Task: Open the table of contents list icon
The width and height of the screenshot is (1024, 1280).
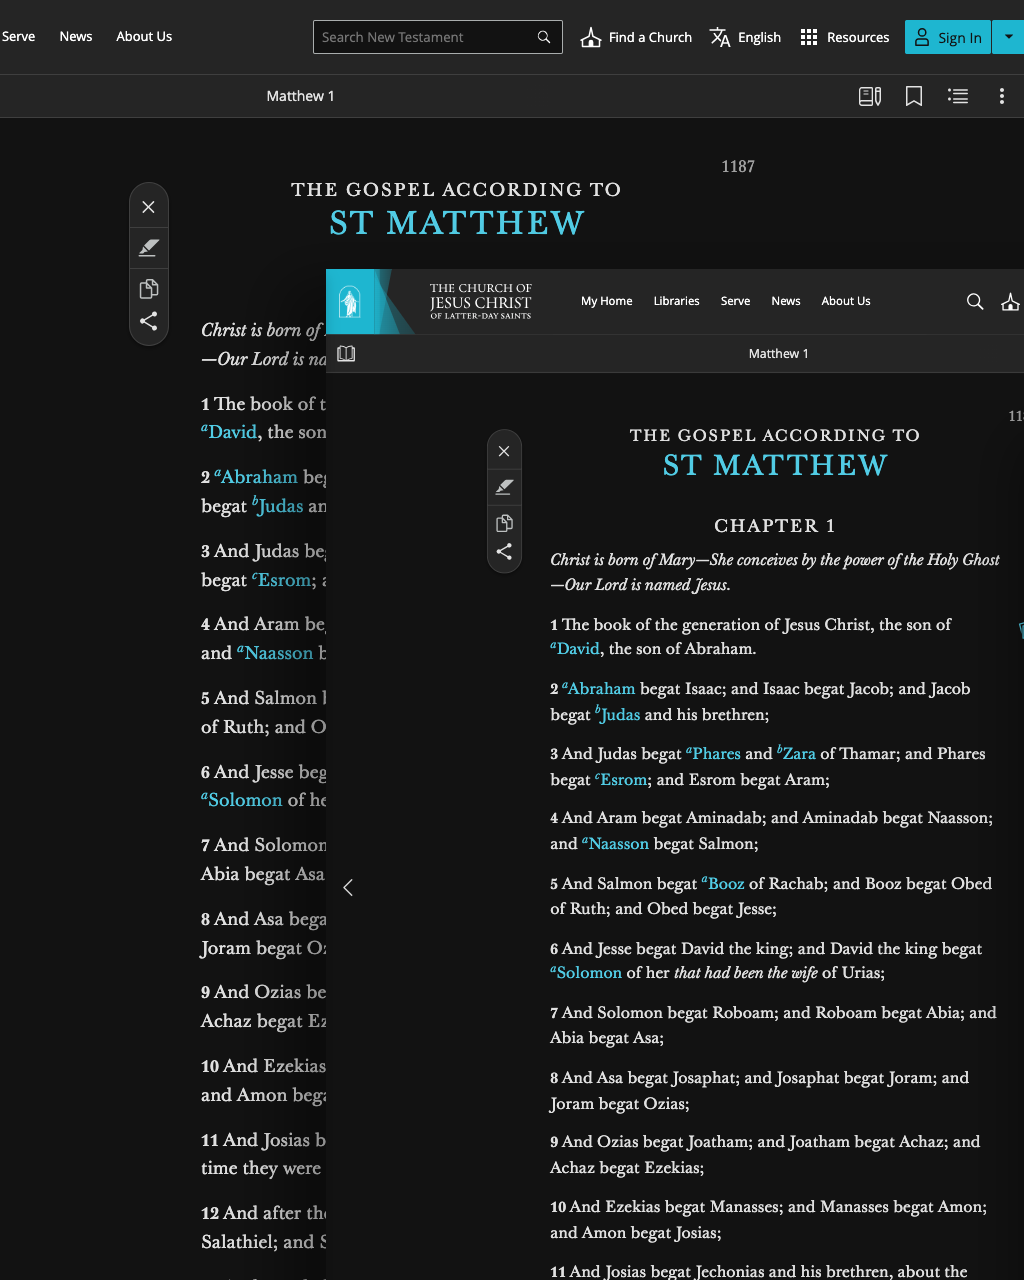Action: coord(958,96)
